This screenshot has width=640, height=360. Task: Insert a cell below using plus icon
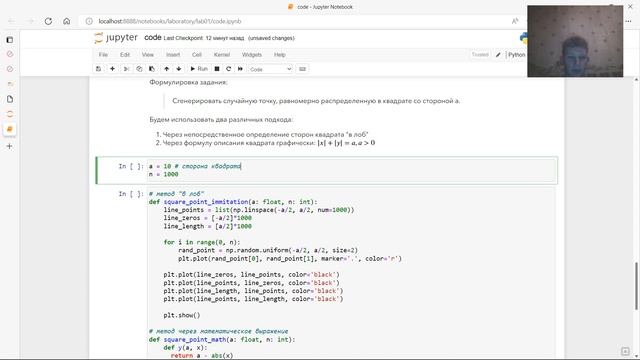click(112, 69)
